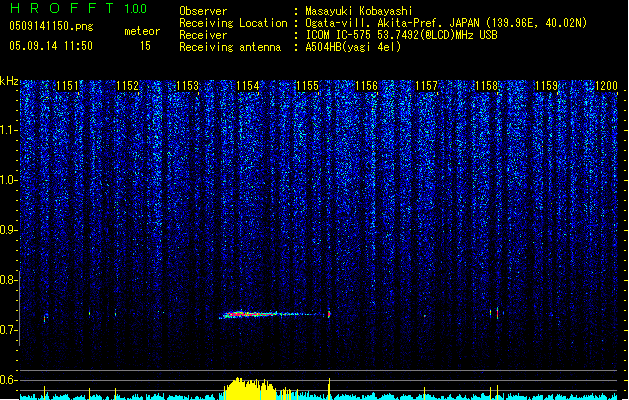This screenshot has width=629, height=400.
Task: Click the red echo spike near 1158
Action: 497,313
